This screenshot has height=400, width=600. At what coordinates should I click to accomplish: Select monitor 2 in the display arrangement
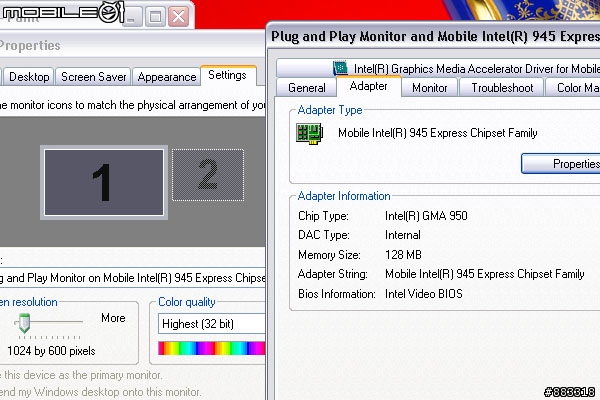[208, 175]
